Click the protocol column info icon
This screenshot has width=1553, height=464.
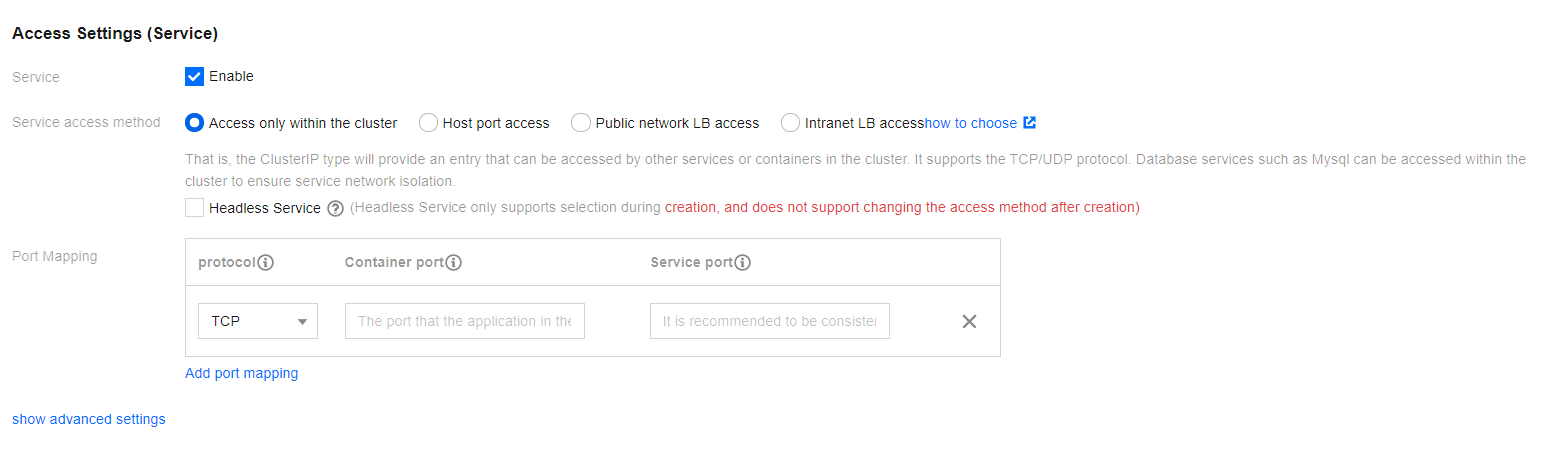pos(266,263)
